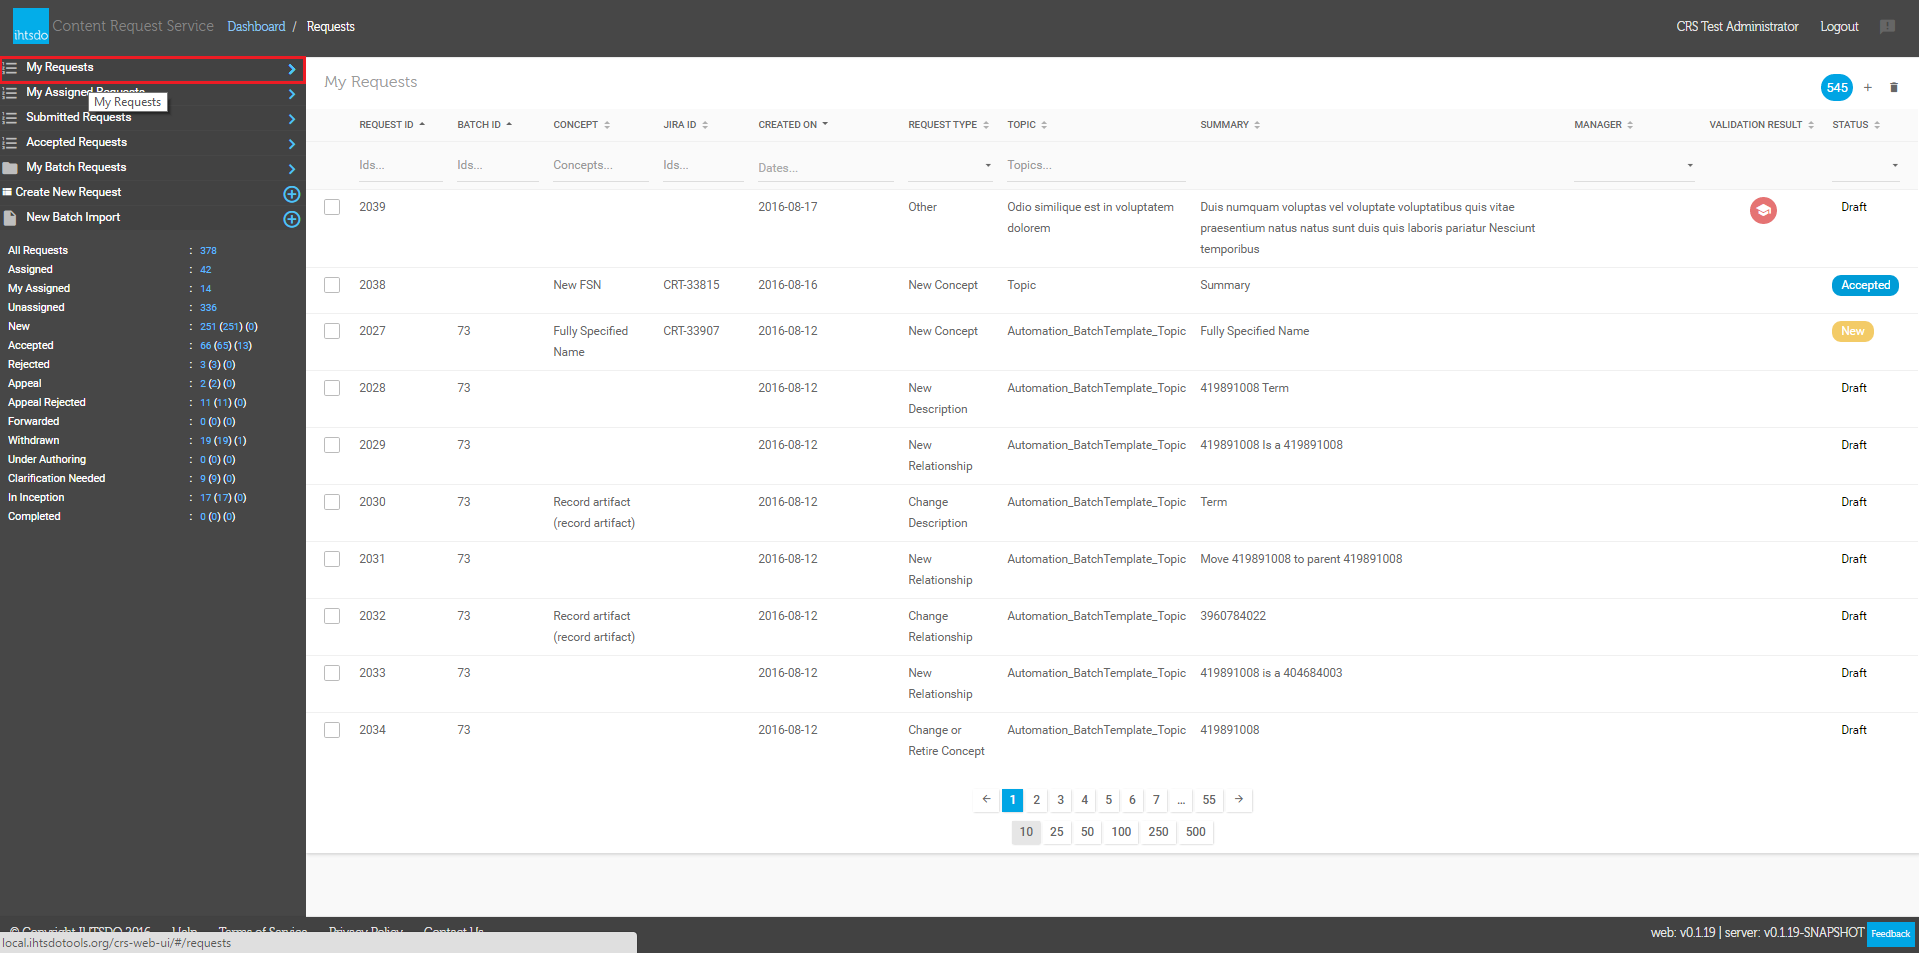This screenshot has width=1919, height=953.
Task: Click the red validation result icon for request 2039
Action: (x=1762, y=210)
